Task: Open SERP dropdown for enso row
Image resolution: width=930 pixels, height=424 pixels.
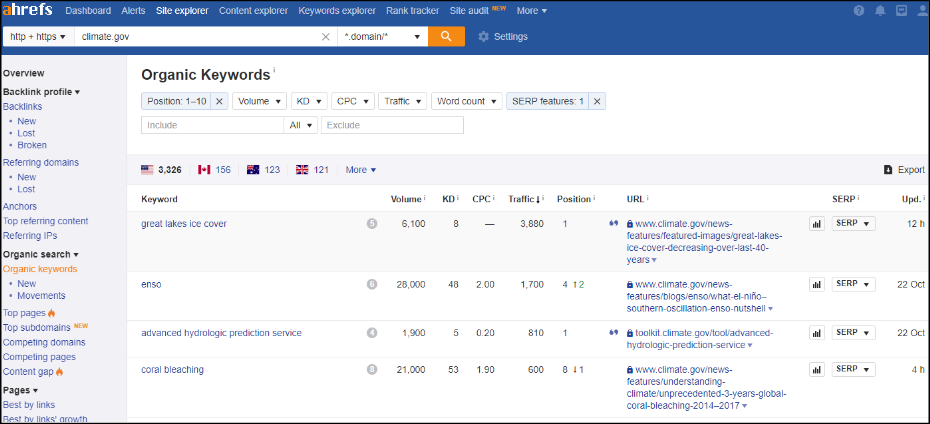Action: point(853,284)
